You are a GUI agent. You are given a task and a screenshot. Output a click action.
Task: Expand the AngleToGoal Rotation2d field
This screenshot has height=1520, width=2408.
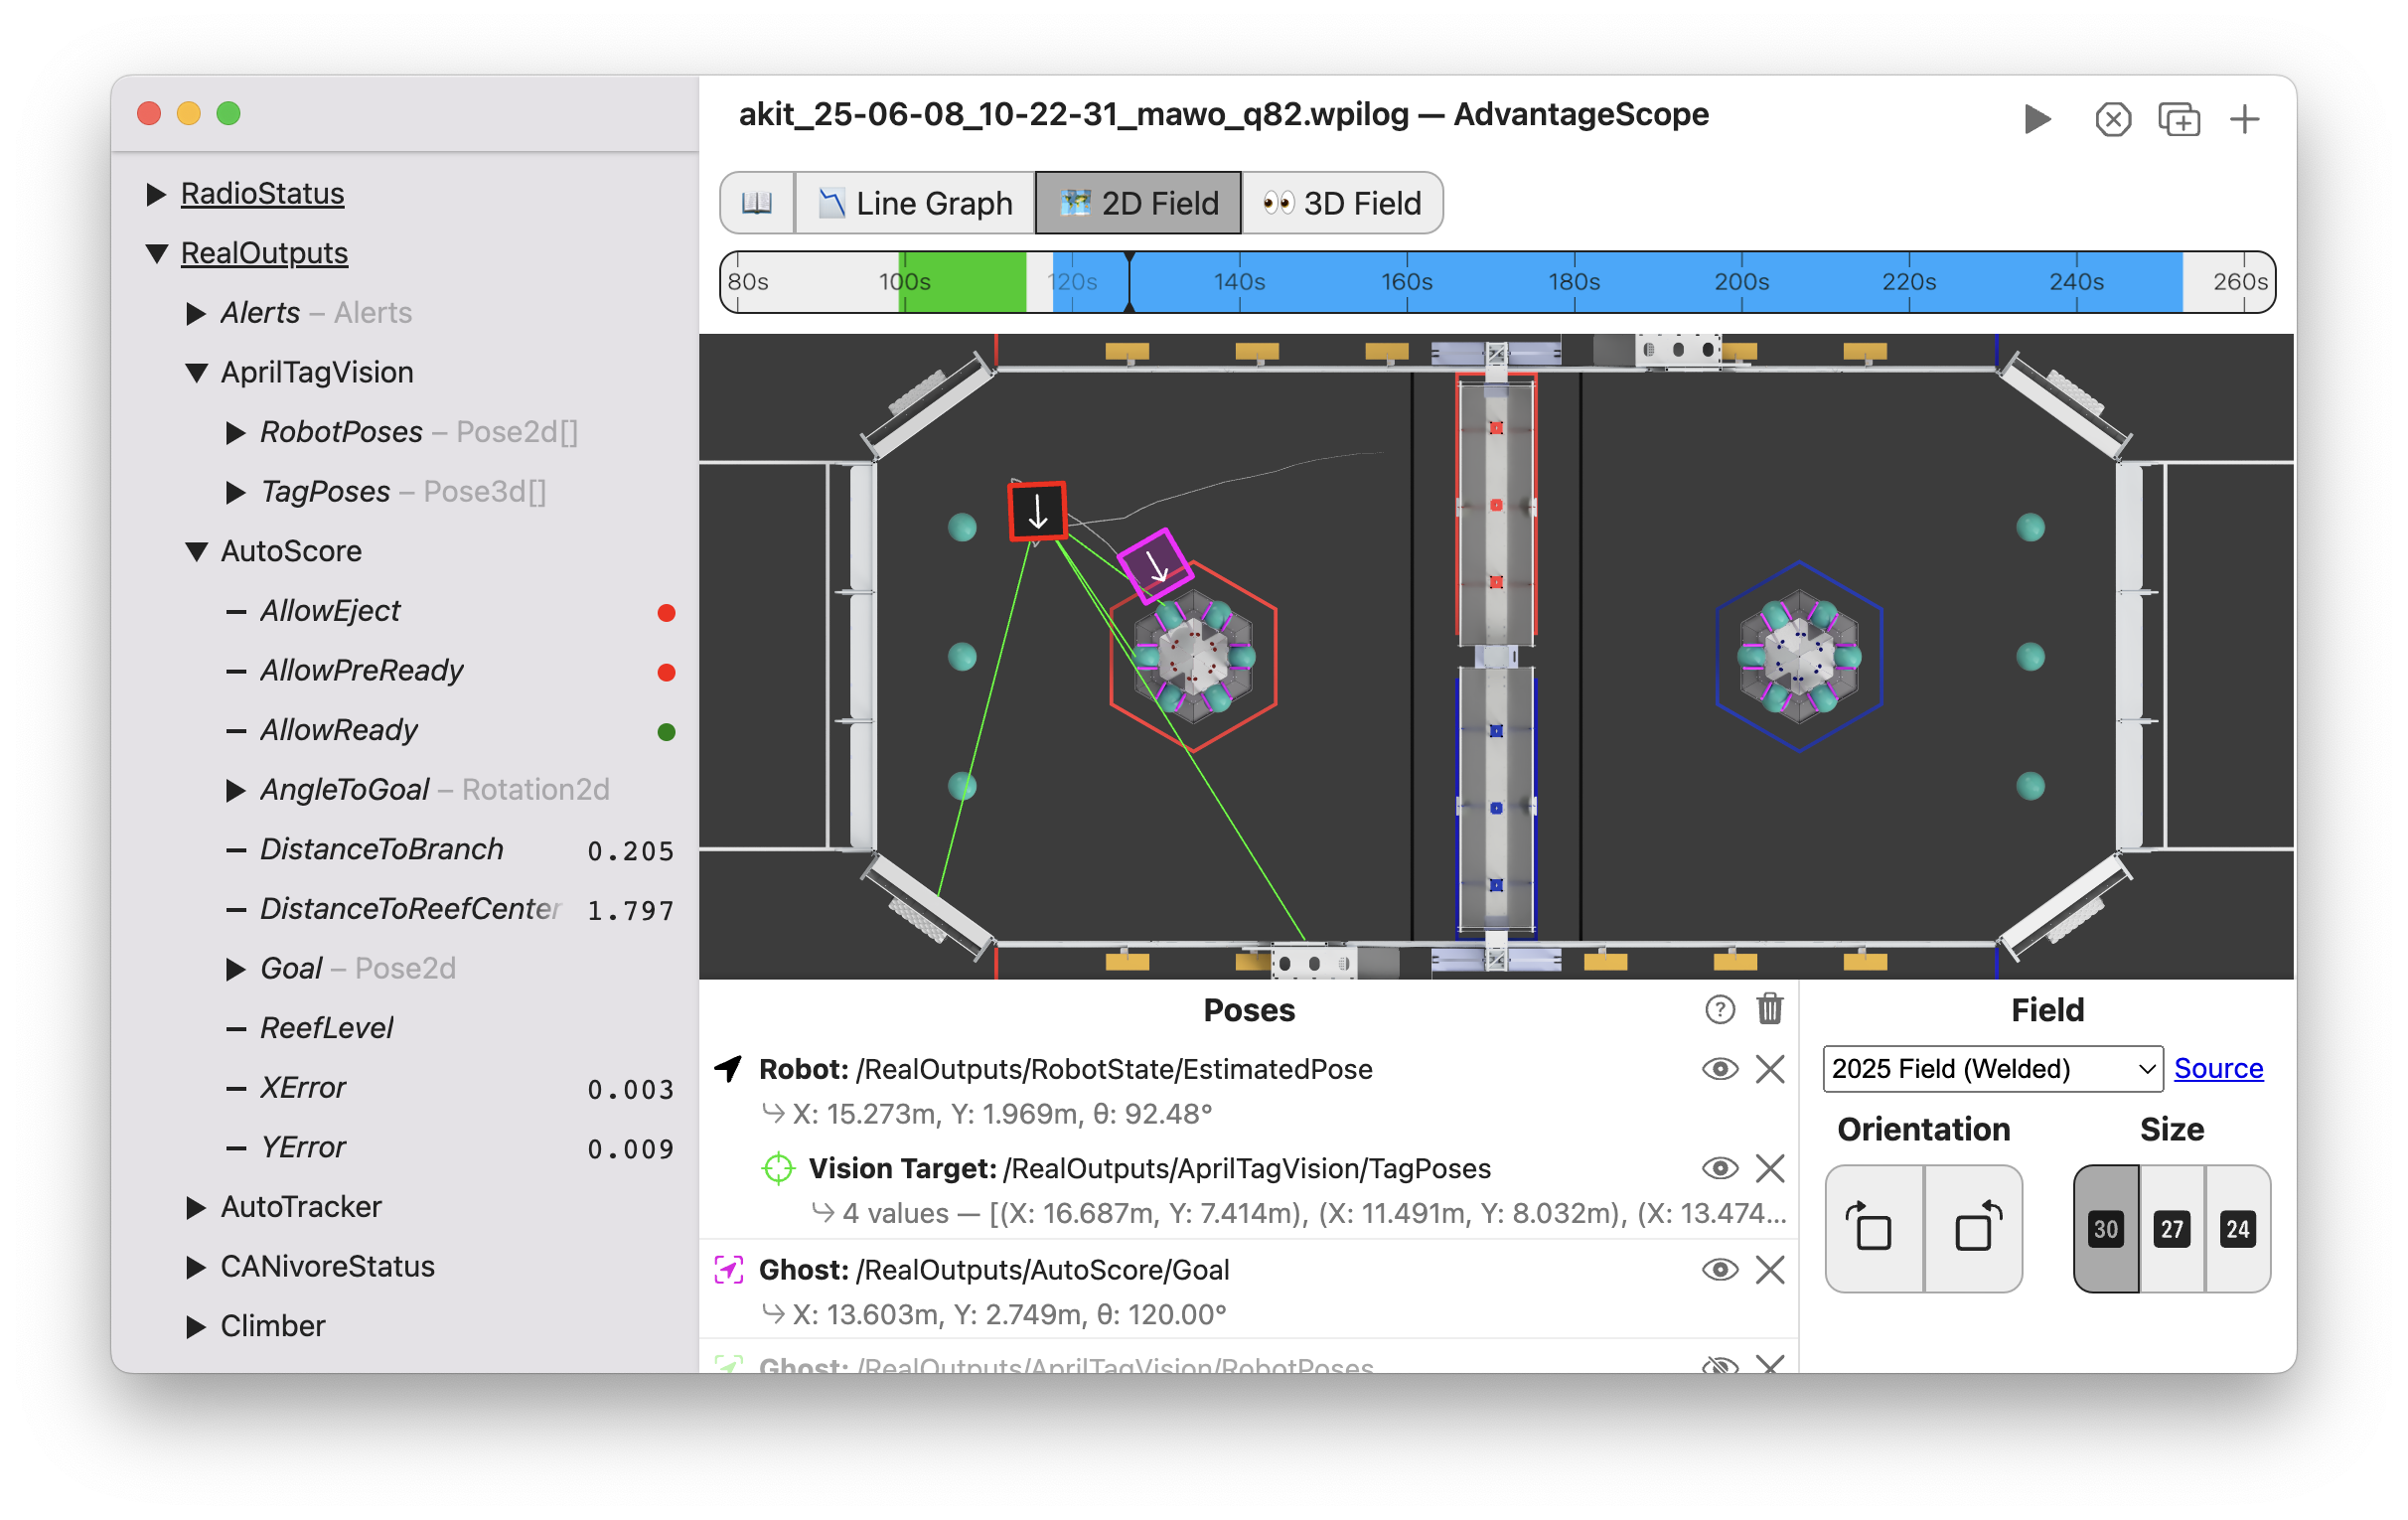(236, 791)
